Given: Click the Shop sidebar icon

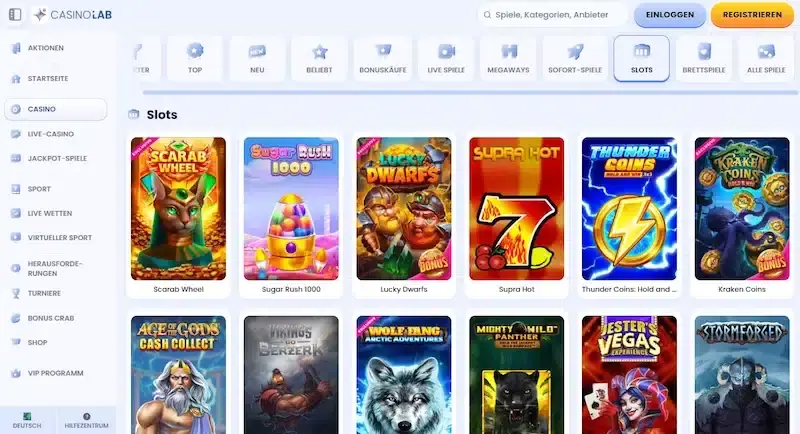Looking at the screenshot, I should point(16,342).
